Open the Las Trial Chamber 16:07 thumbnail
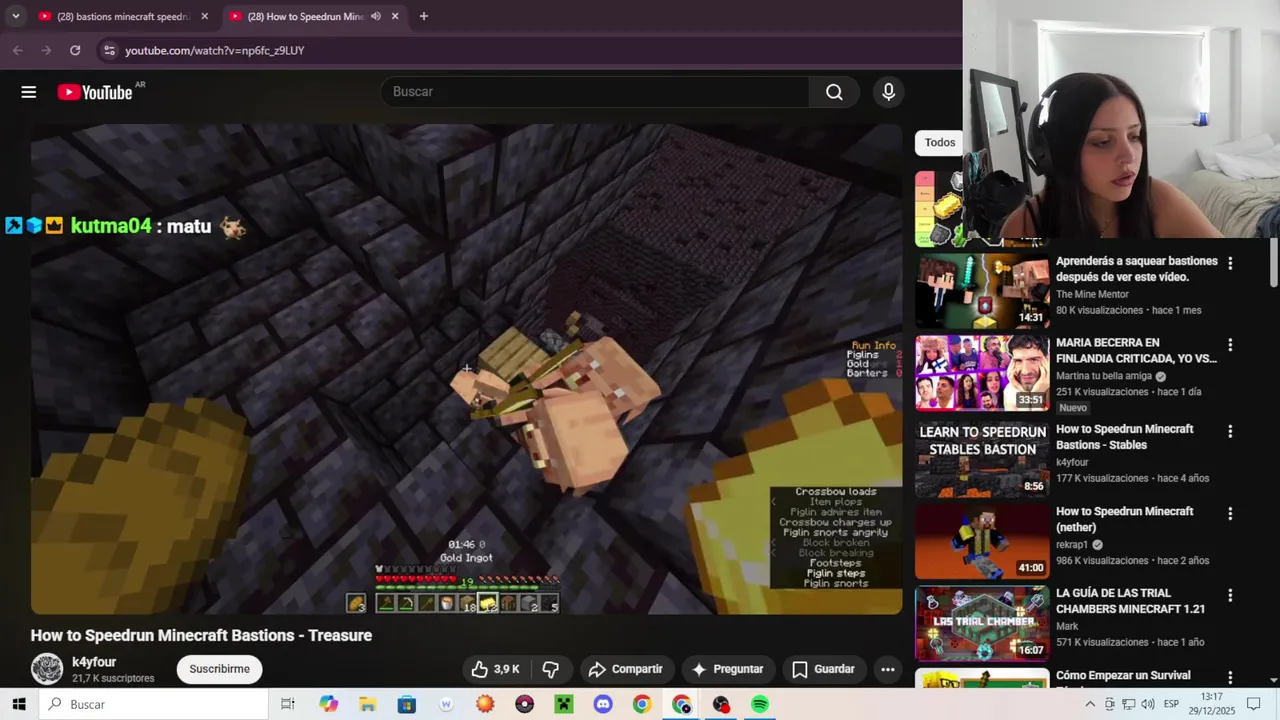This screenshot has height=720, width=1280. click(x=982, y=623)
